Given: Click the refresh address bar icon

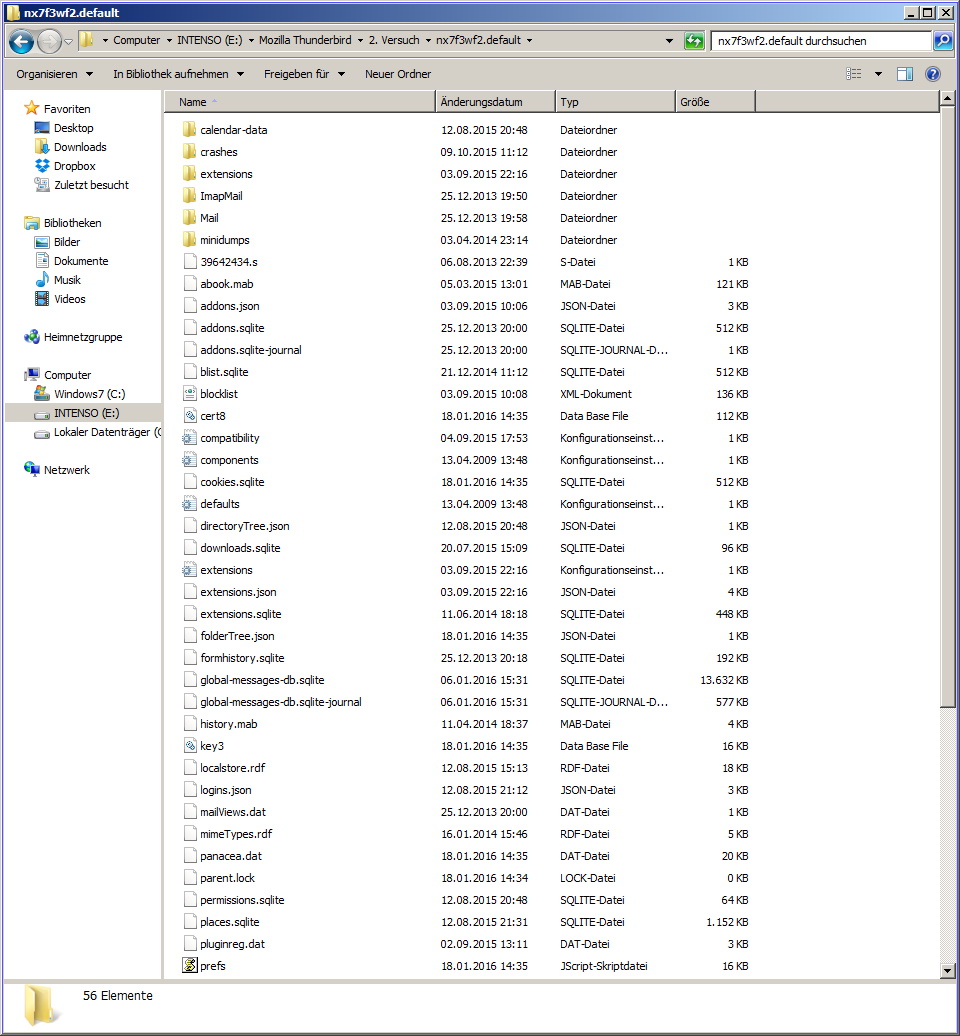Looking at the screenshot, I should click(694, 41).
